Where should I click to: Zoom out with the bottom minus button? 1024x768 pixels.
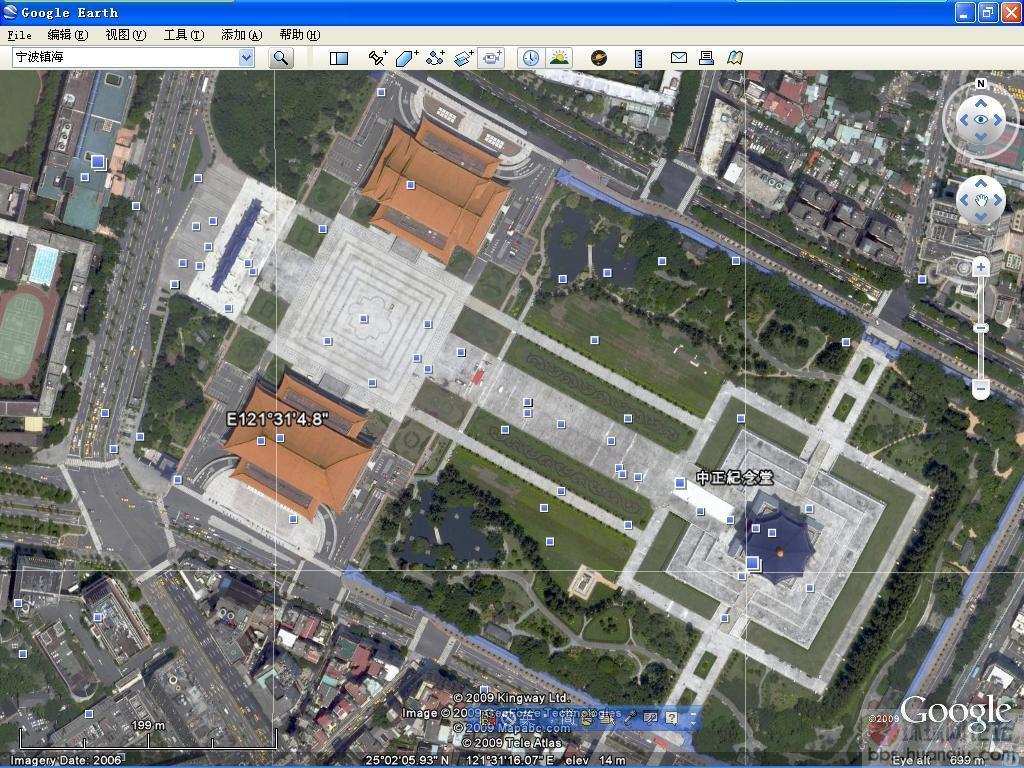click(x=980, y=389)
